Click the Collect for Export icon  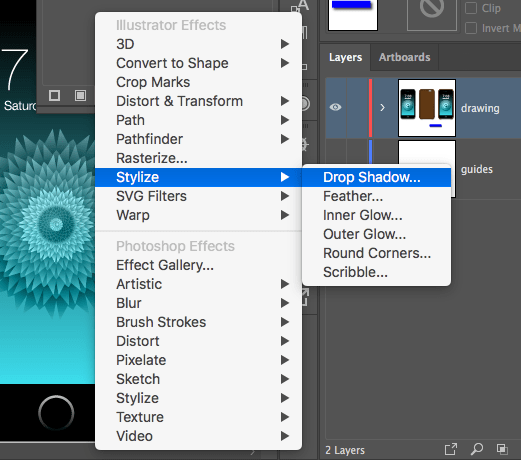451,449
